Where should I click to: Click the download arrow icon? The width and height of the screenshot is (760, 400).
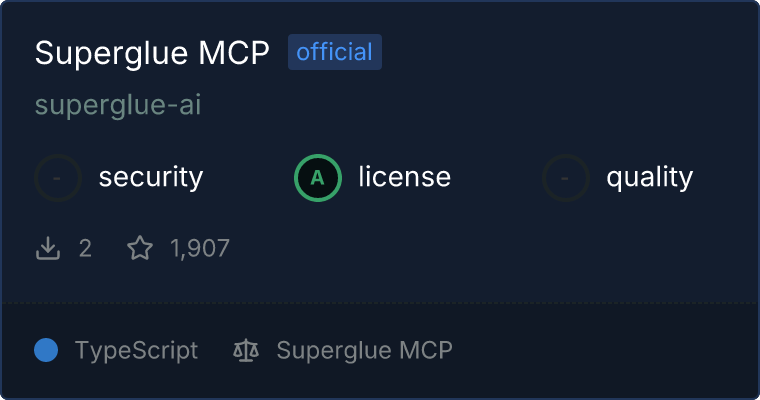pyautogui.click(x=48, y=248)
